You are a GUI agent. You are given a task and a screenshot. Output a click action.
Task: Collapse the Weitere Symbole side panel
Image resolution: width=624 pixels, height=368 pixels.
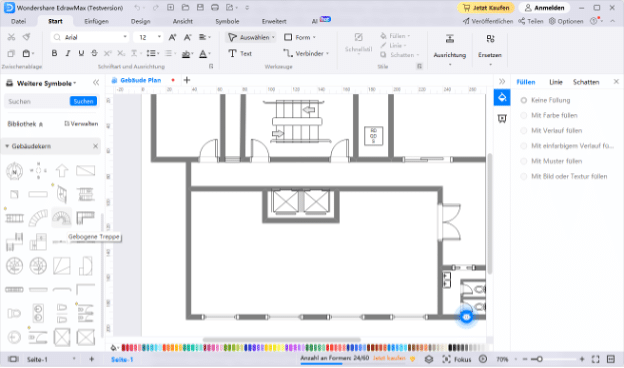click(96, 83)
